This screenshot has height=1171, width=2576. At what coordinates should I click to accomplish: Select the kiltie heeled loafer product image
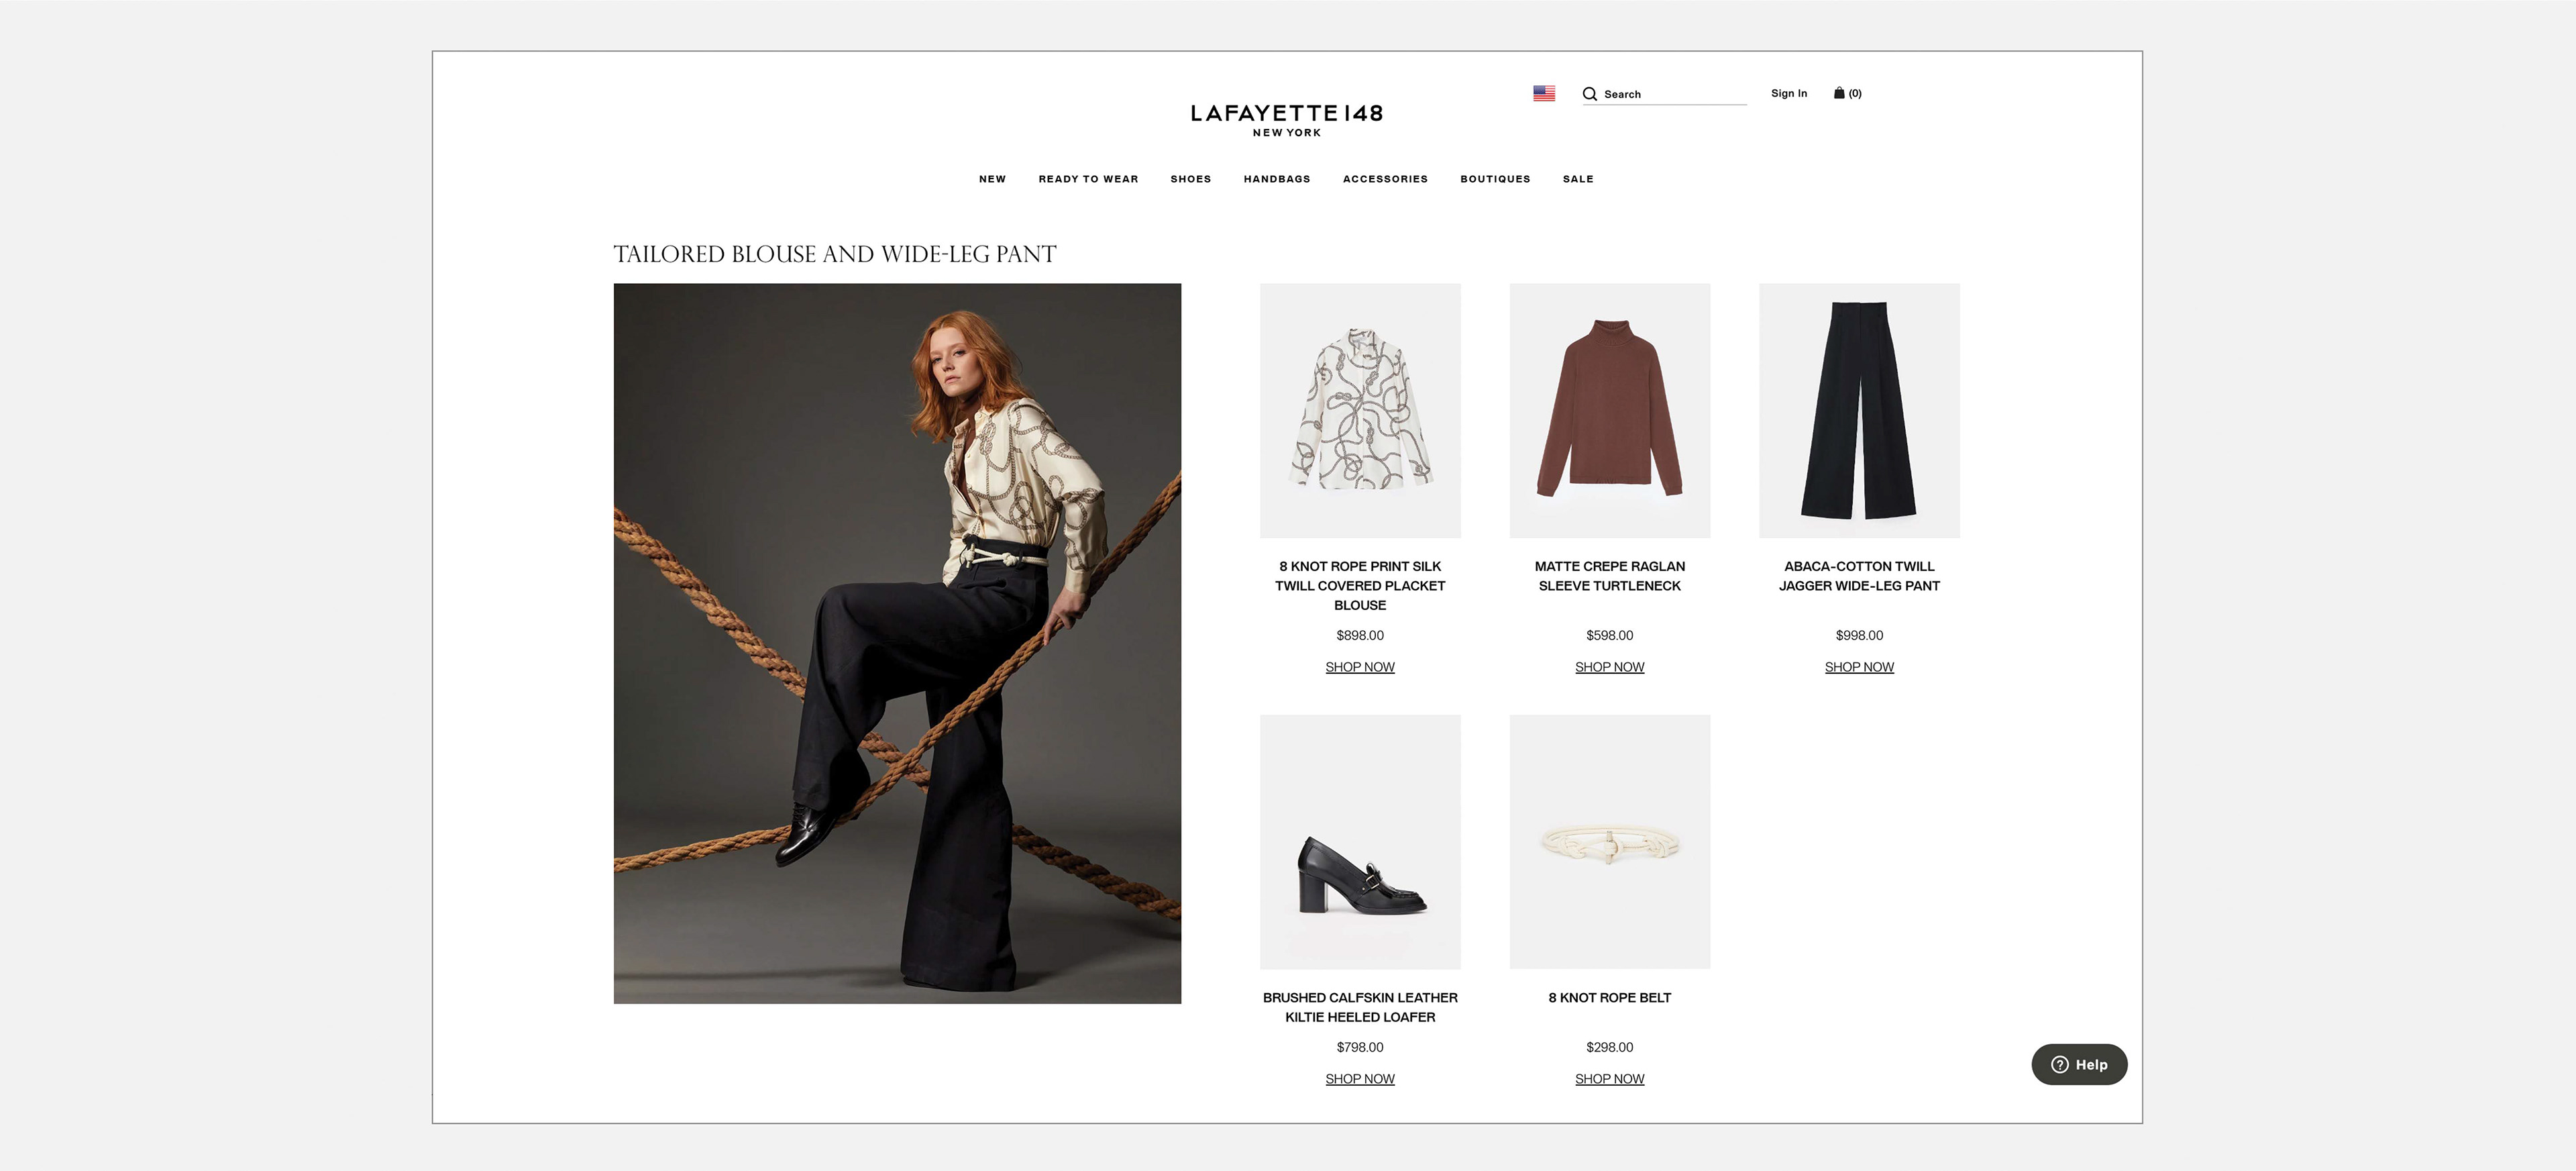[1360, 842]
